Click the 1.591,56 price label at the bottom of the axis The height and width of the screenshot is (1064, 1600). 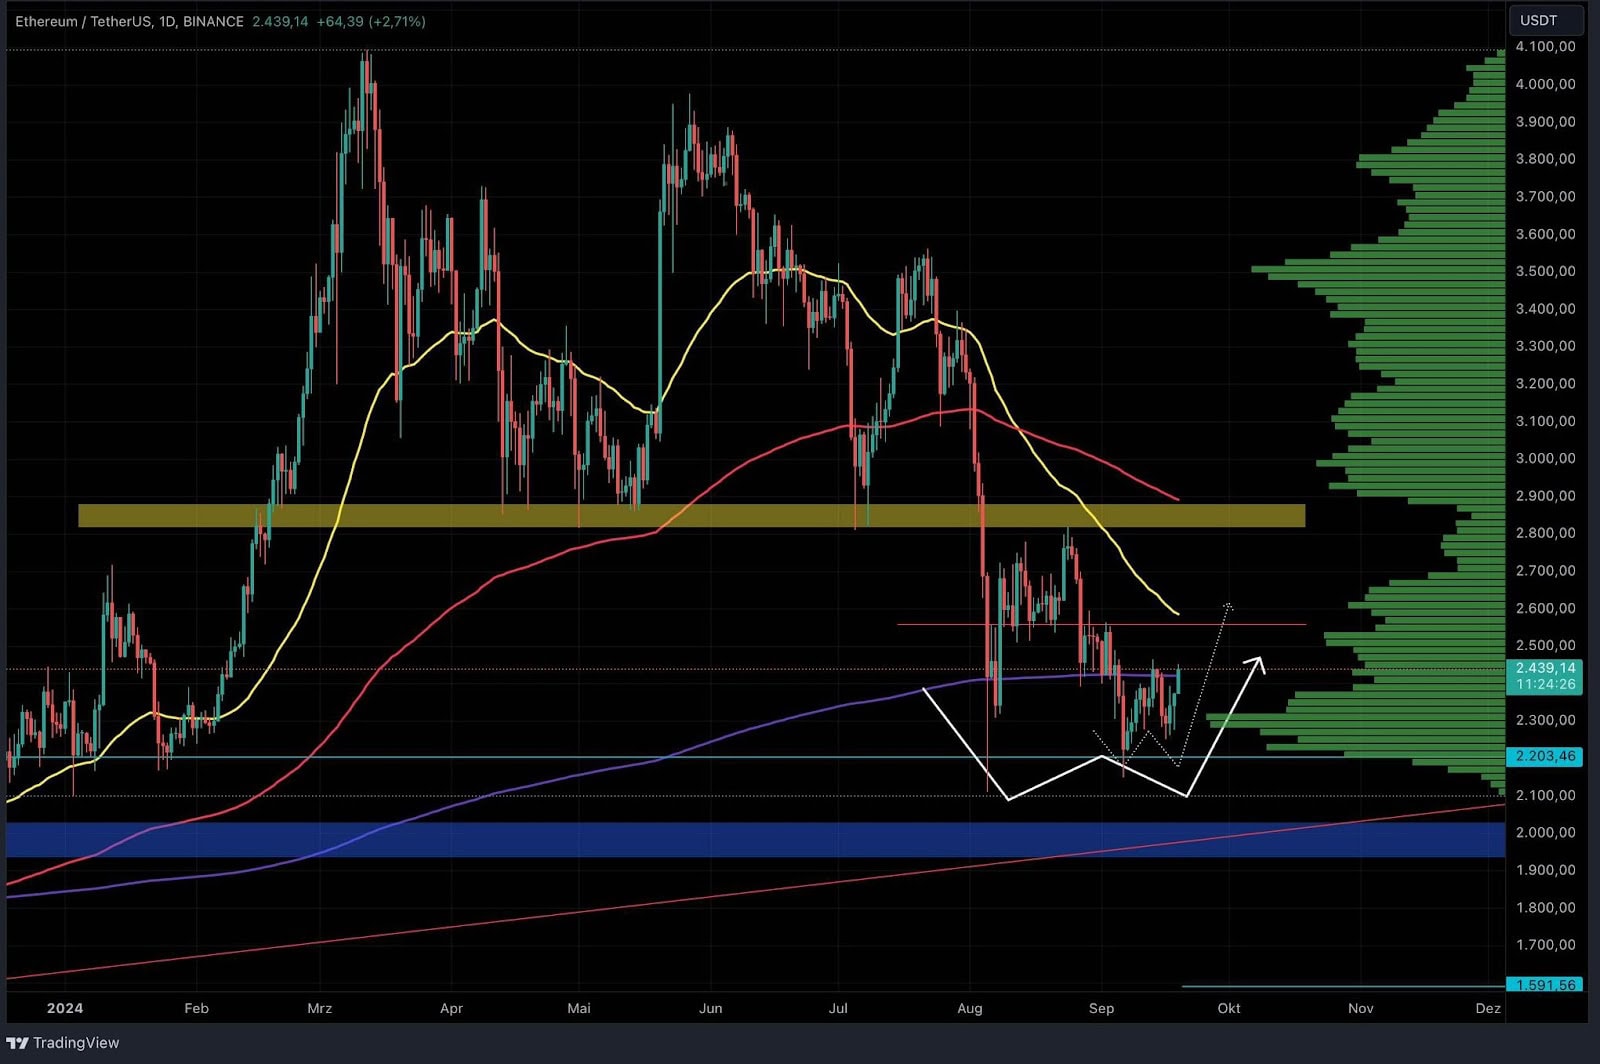1545,985
